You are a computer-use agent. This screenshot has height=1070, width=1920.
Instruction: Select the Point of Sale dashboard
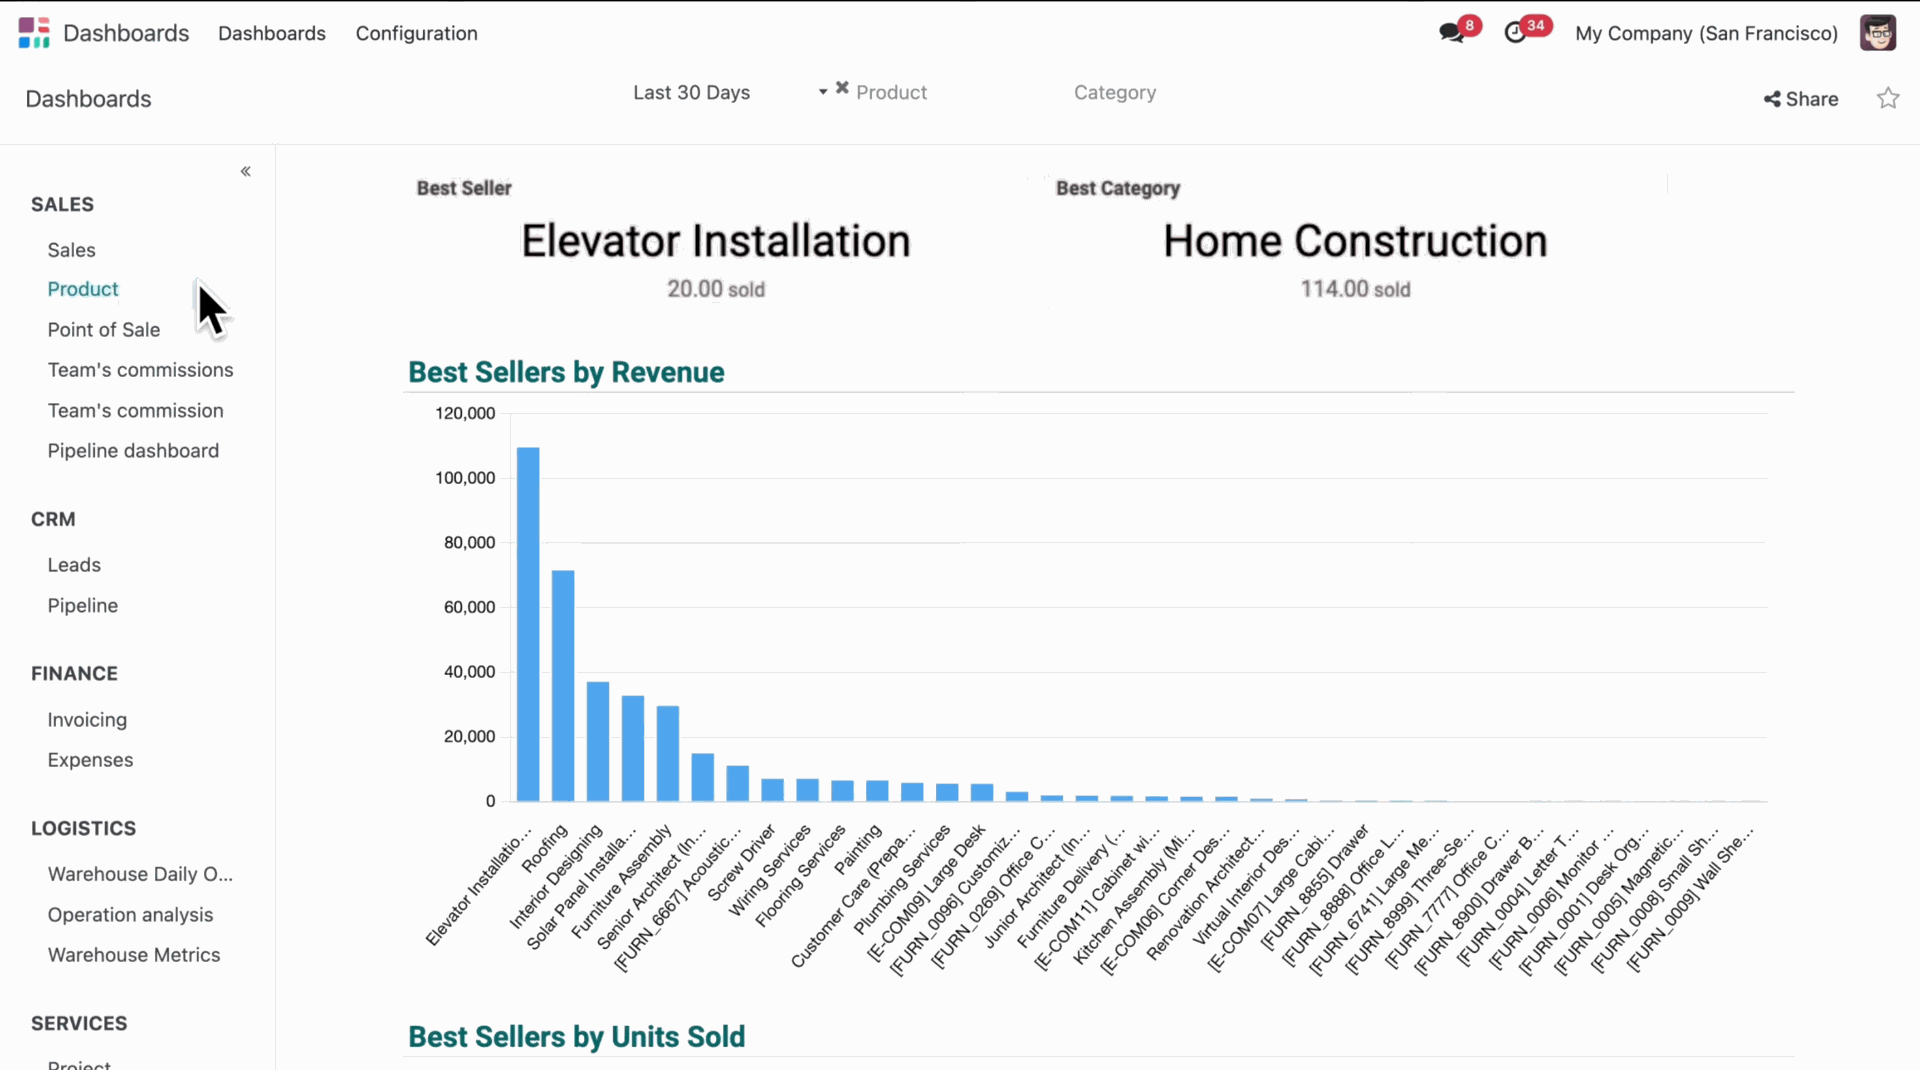(x=103, y=330)
